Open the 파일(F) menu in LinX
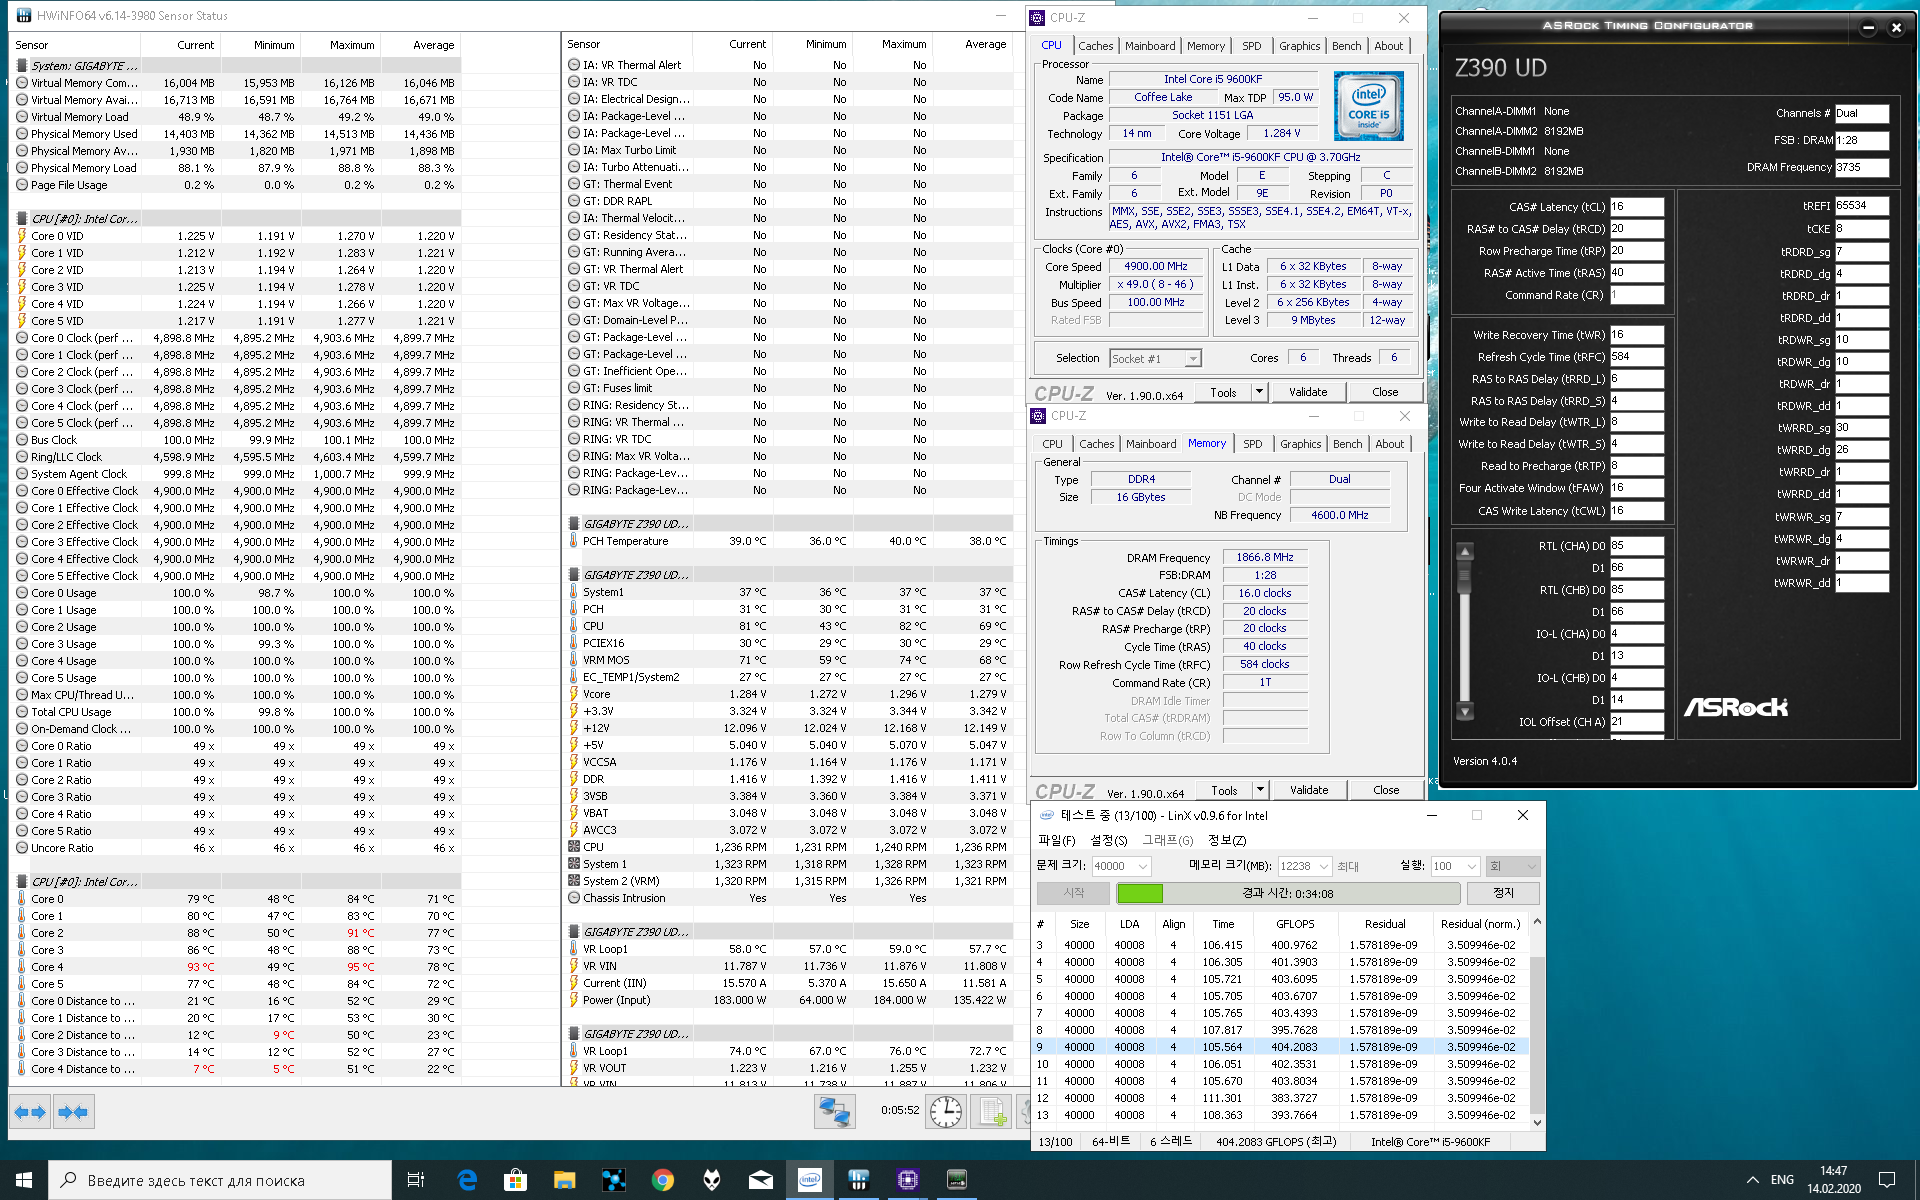 (x=1056, y=840)
